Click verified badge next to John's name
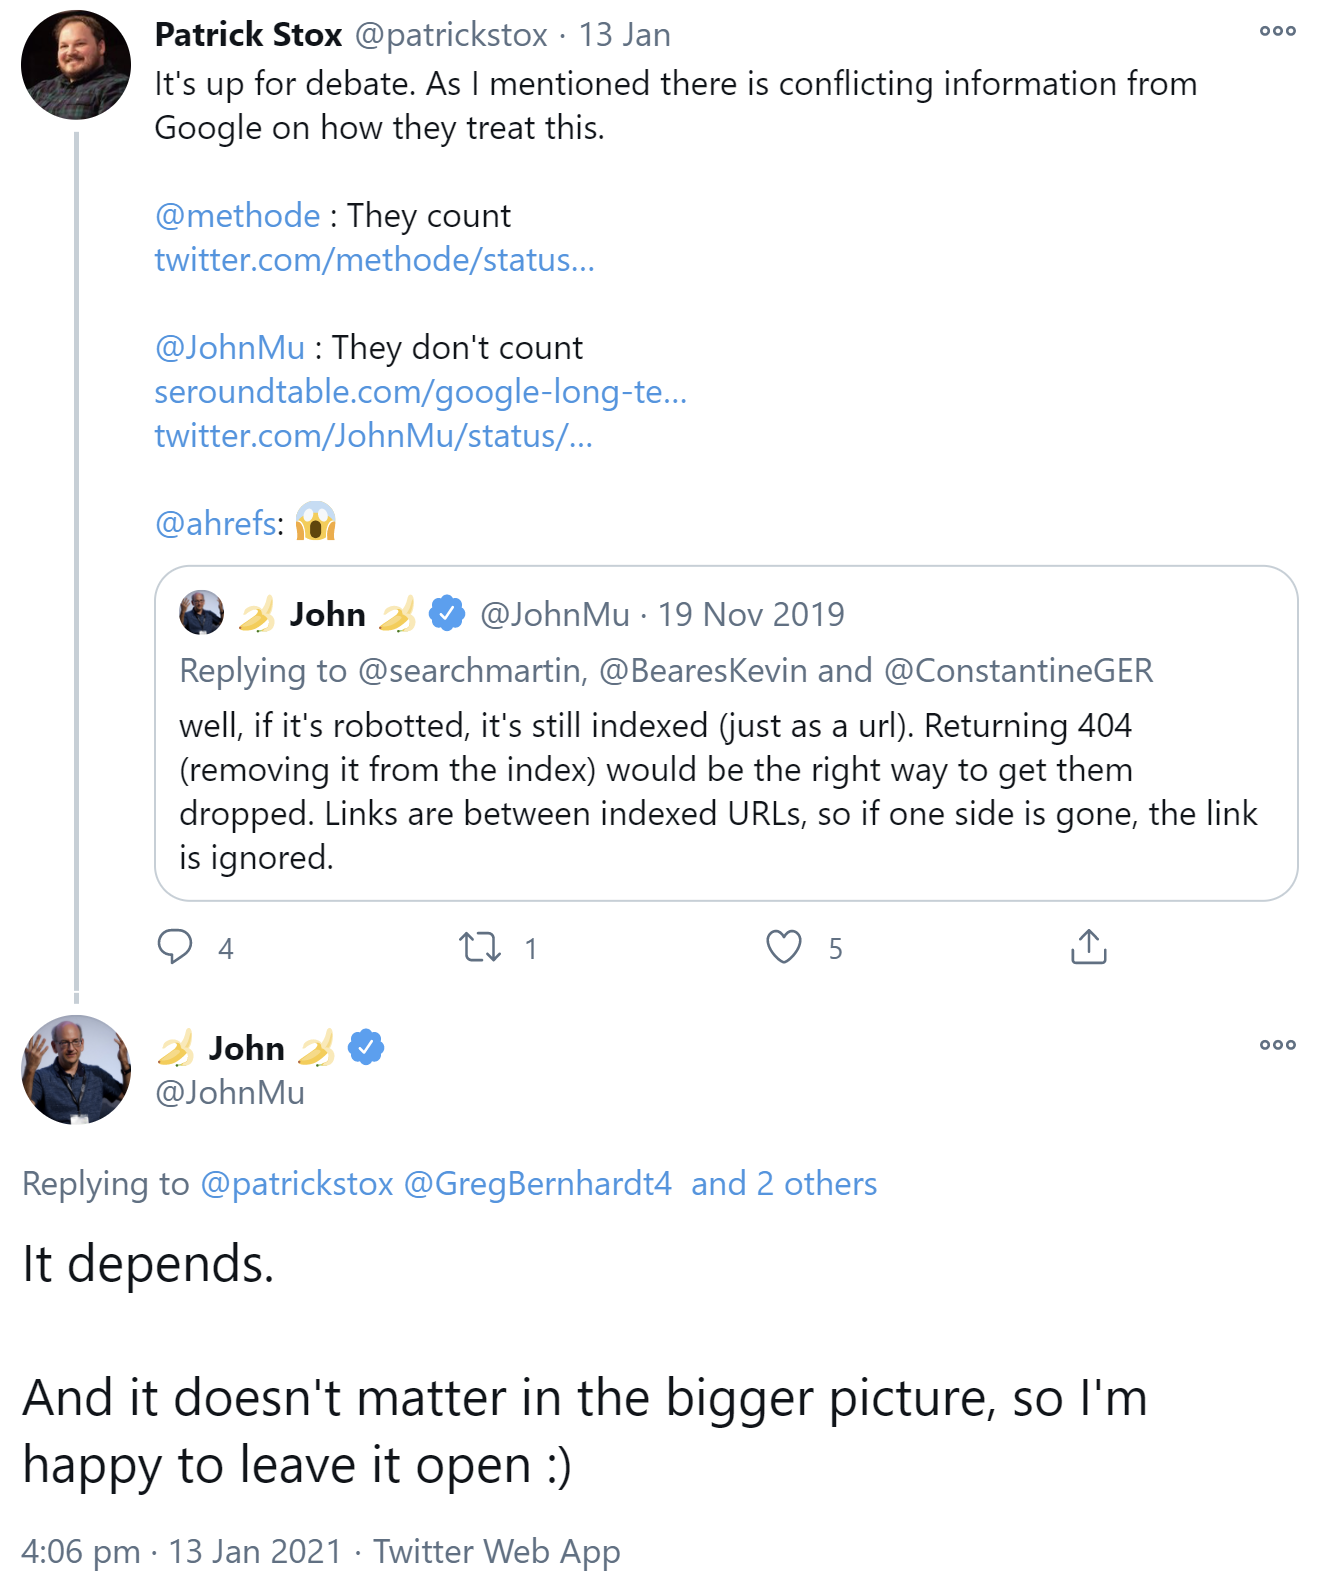 [x=366, y=1047]
